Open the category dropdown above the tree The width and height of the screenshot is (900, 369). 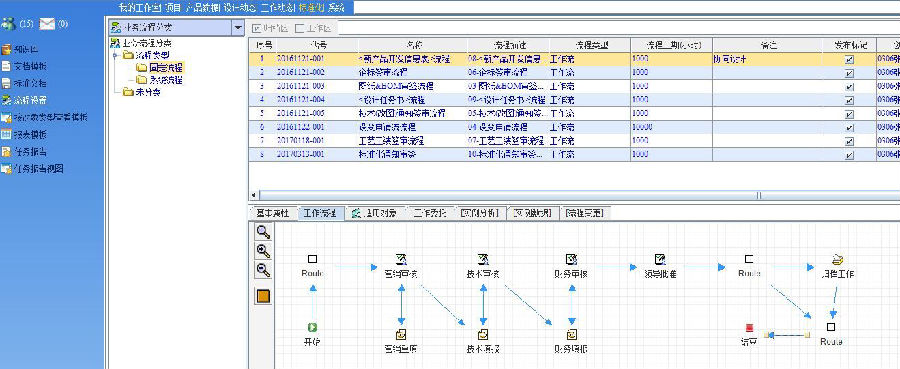tap(238, 27)
